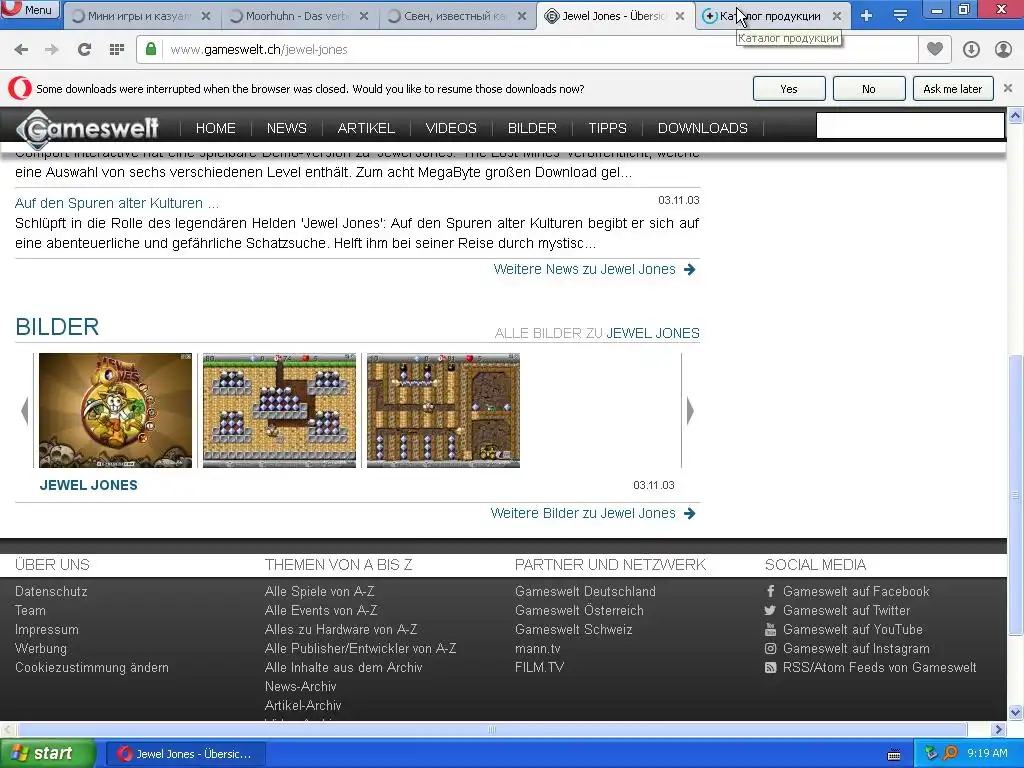Open FILM.TV partner link
Viewport: 1024px width, 768px height.
pos(539,667)
